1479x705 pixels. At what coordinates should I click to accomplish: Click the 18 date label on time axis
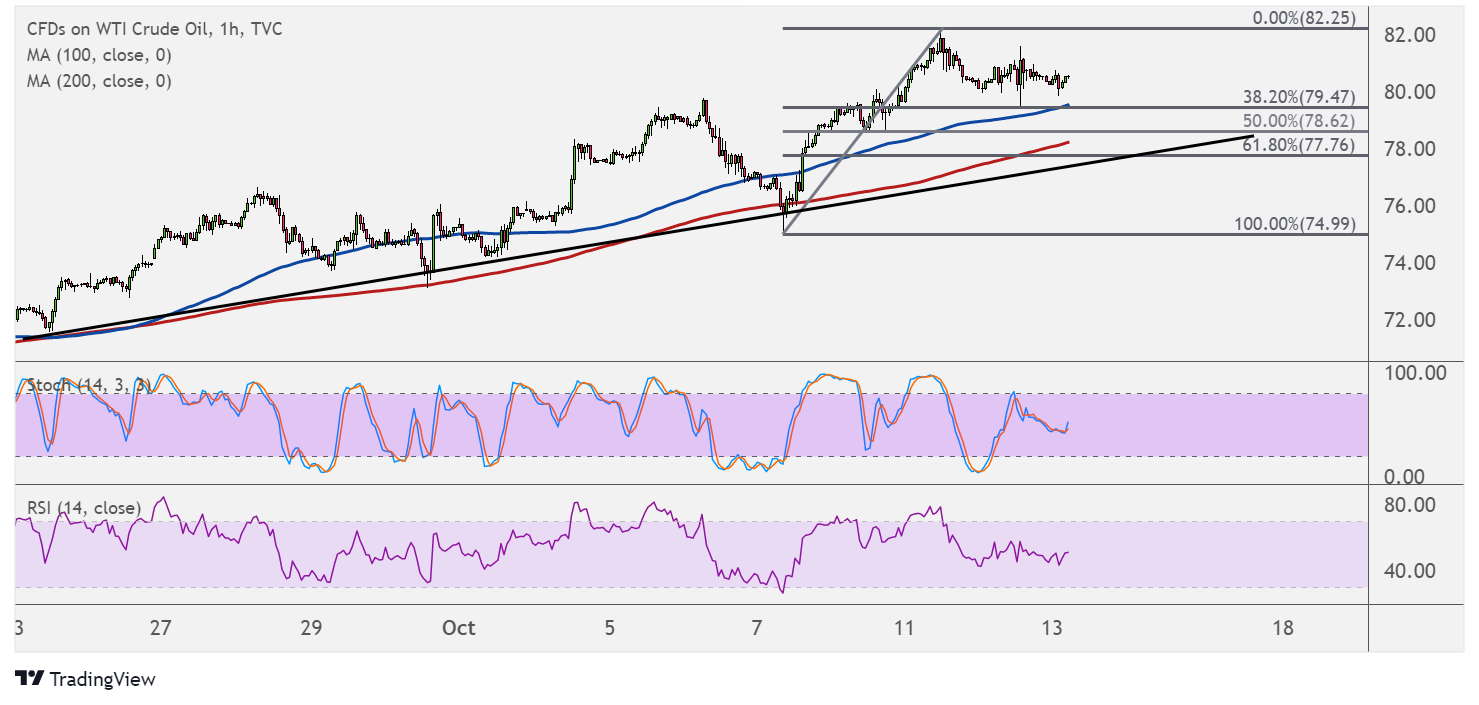point(1283,629)
